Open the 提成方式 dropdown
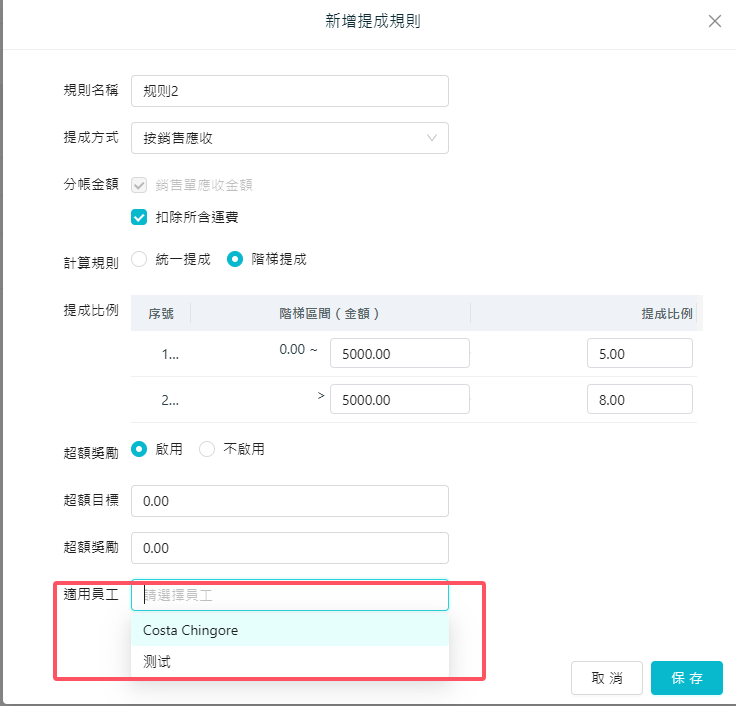 point(280,138)
